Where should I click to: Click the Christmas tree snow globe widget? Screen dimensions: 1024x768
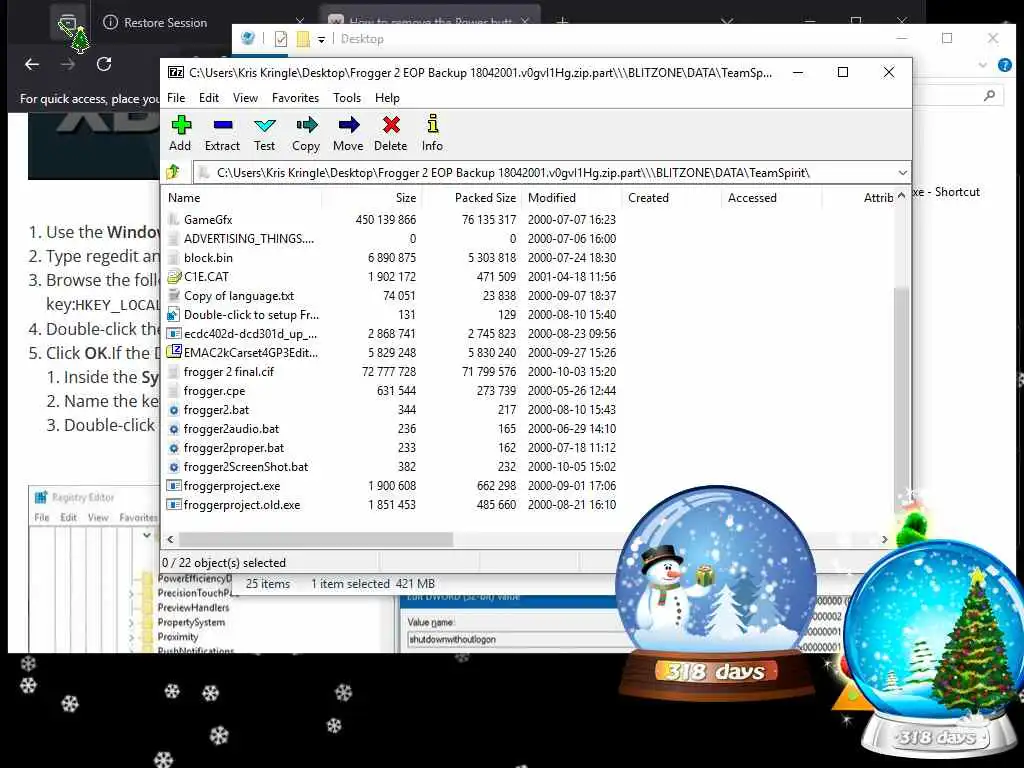[934, 647]
